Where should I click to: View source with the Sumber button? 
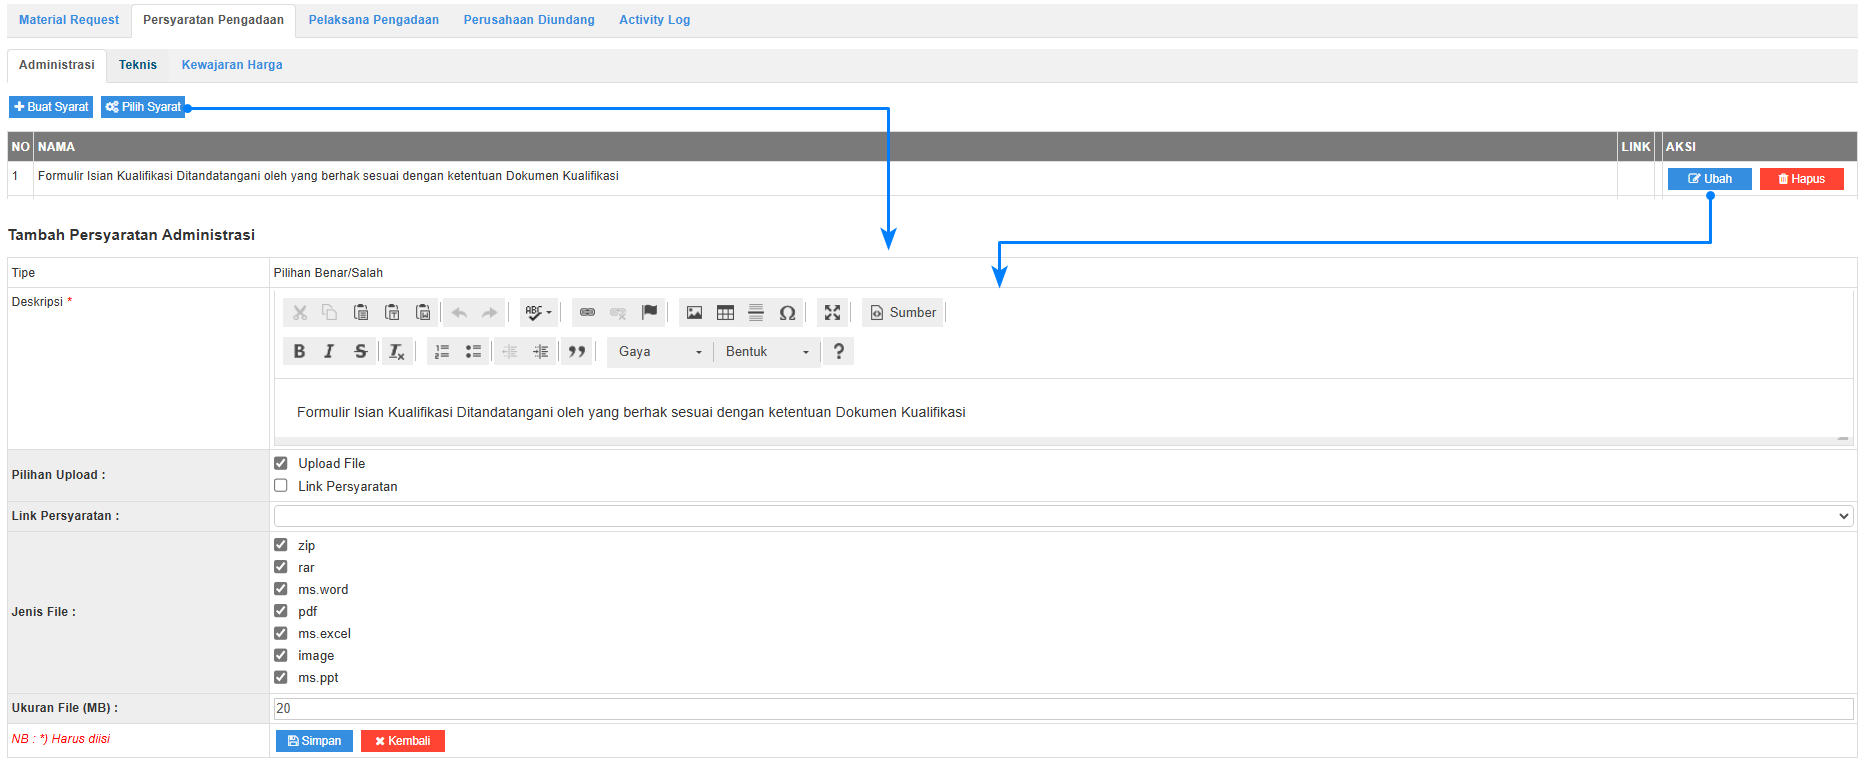pyautogui.click(x=903, y=313)
